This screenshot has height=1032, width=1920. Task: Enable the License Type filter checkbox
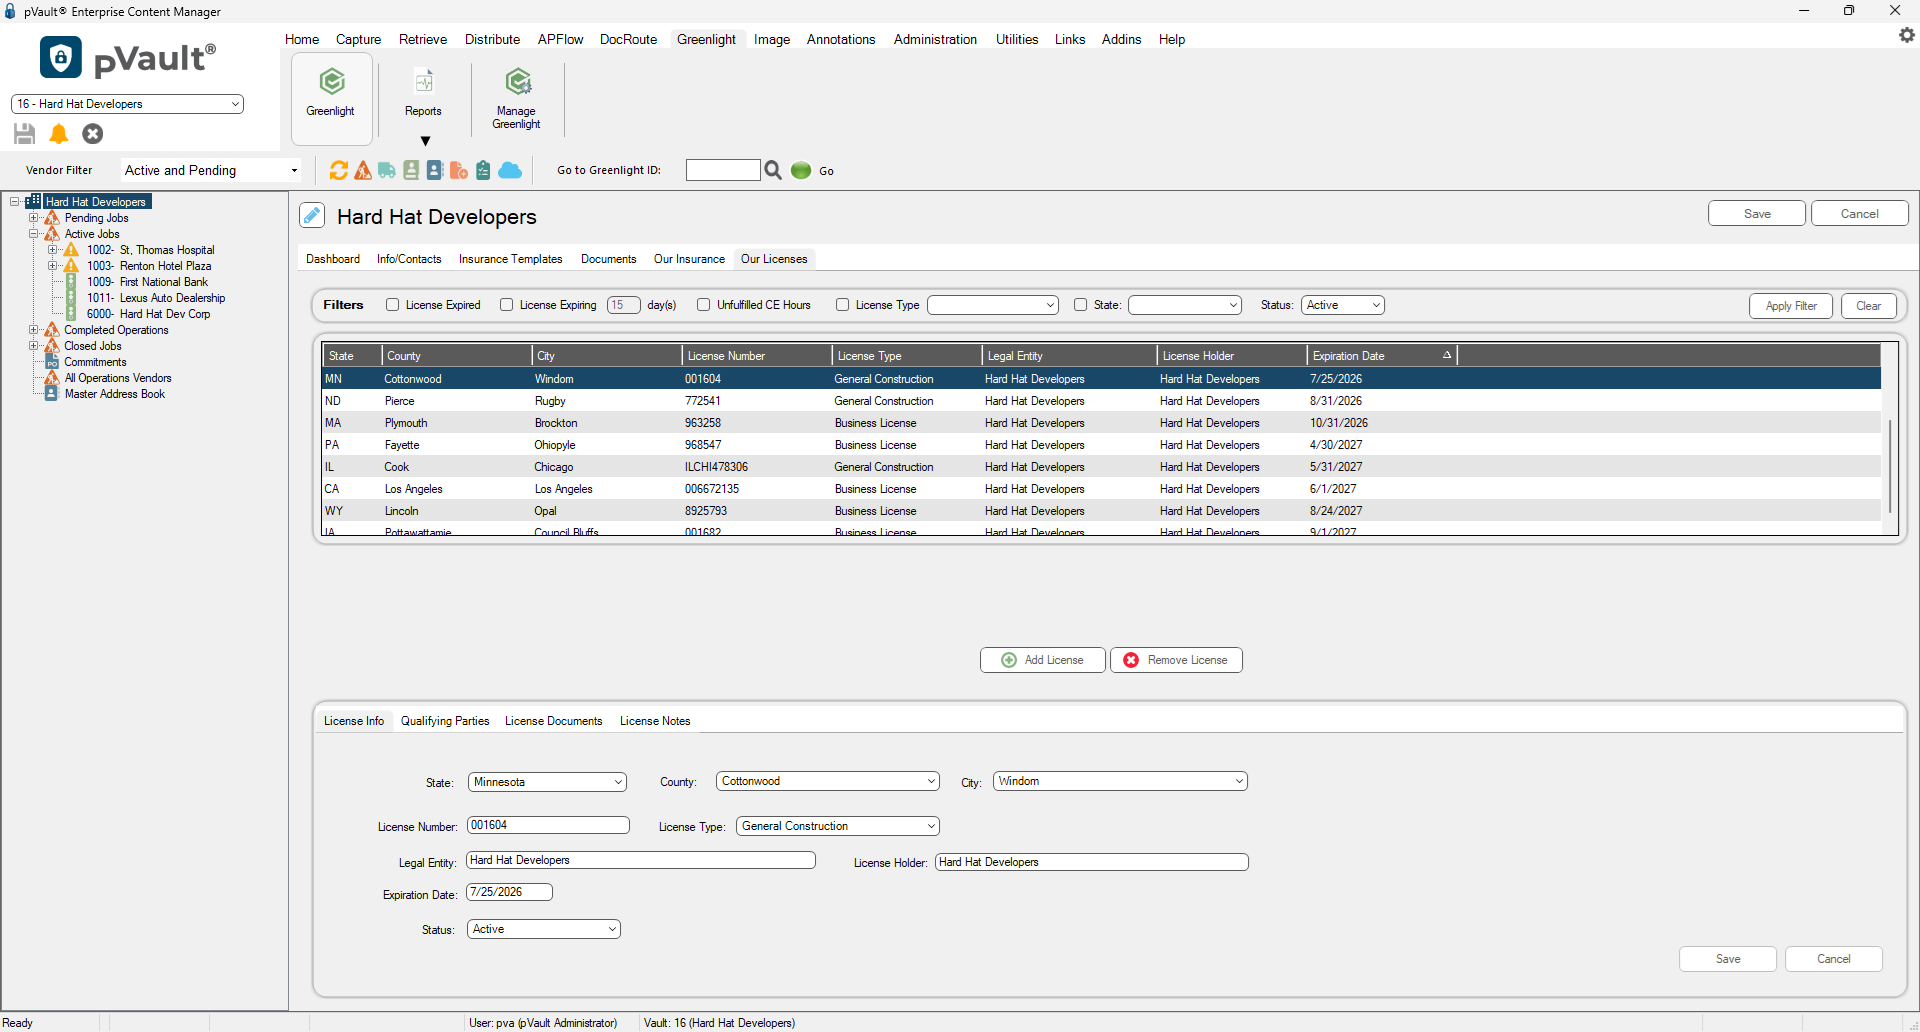[x=843, y=305]
